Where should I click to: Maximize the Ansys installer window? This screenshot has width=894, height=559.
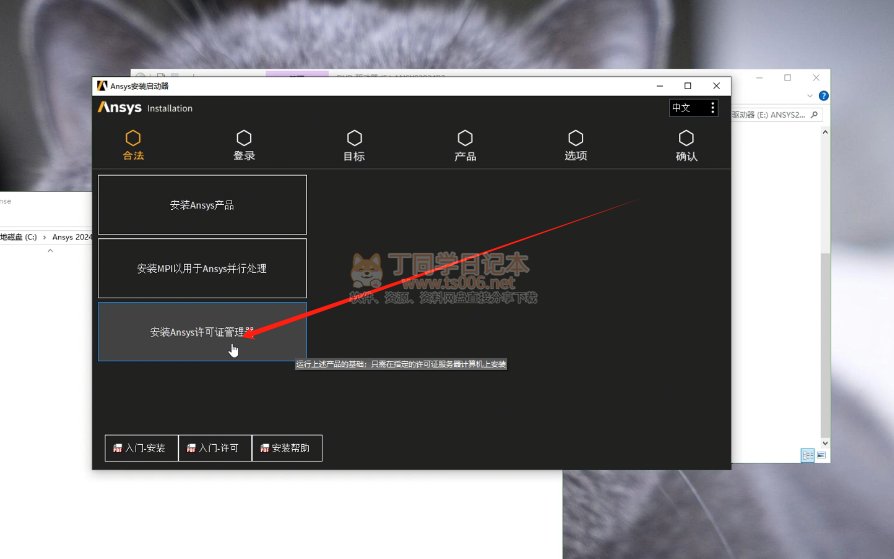pos(688,86)
